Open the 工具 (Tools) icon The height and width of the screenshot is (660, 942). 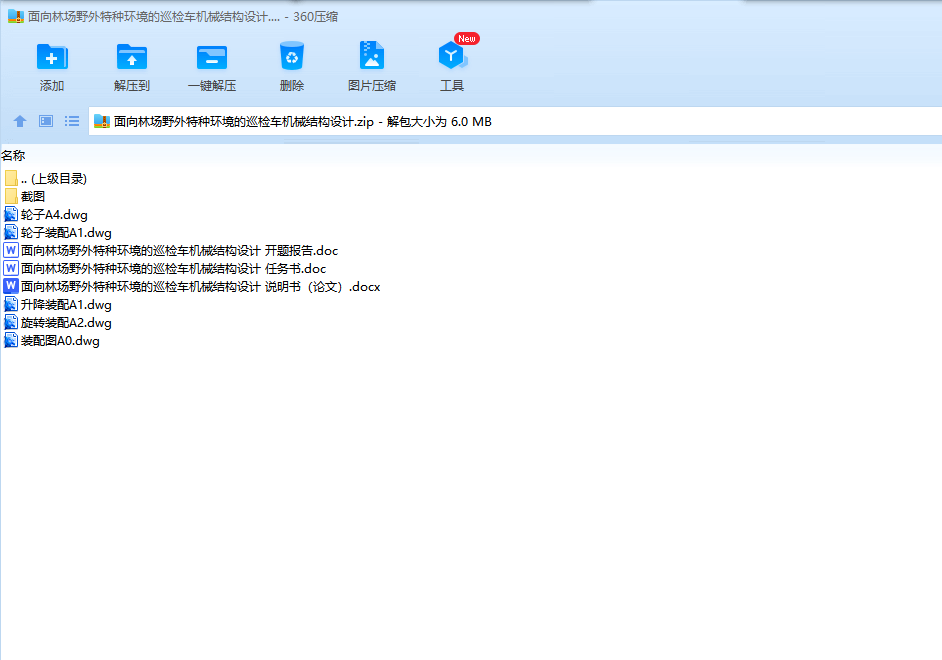click(x=452, y=55)
